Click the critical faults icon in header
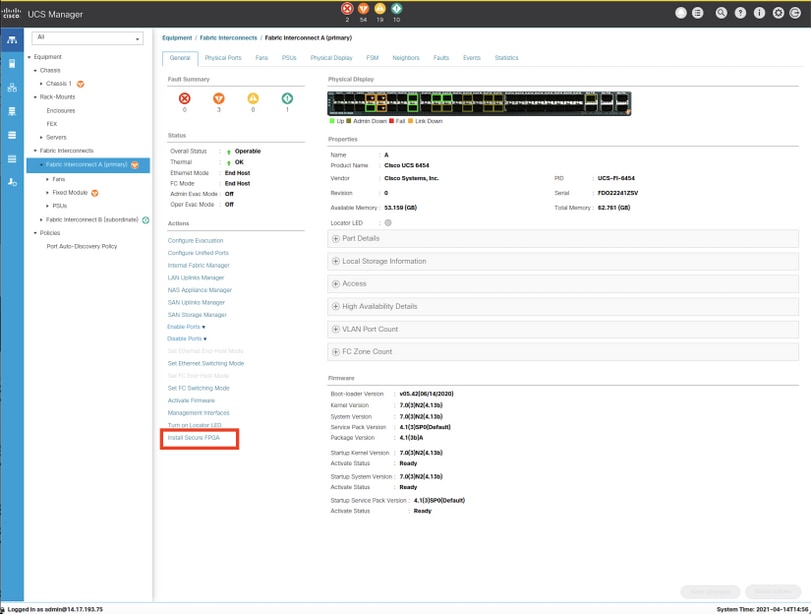 [x=347, y=9]
